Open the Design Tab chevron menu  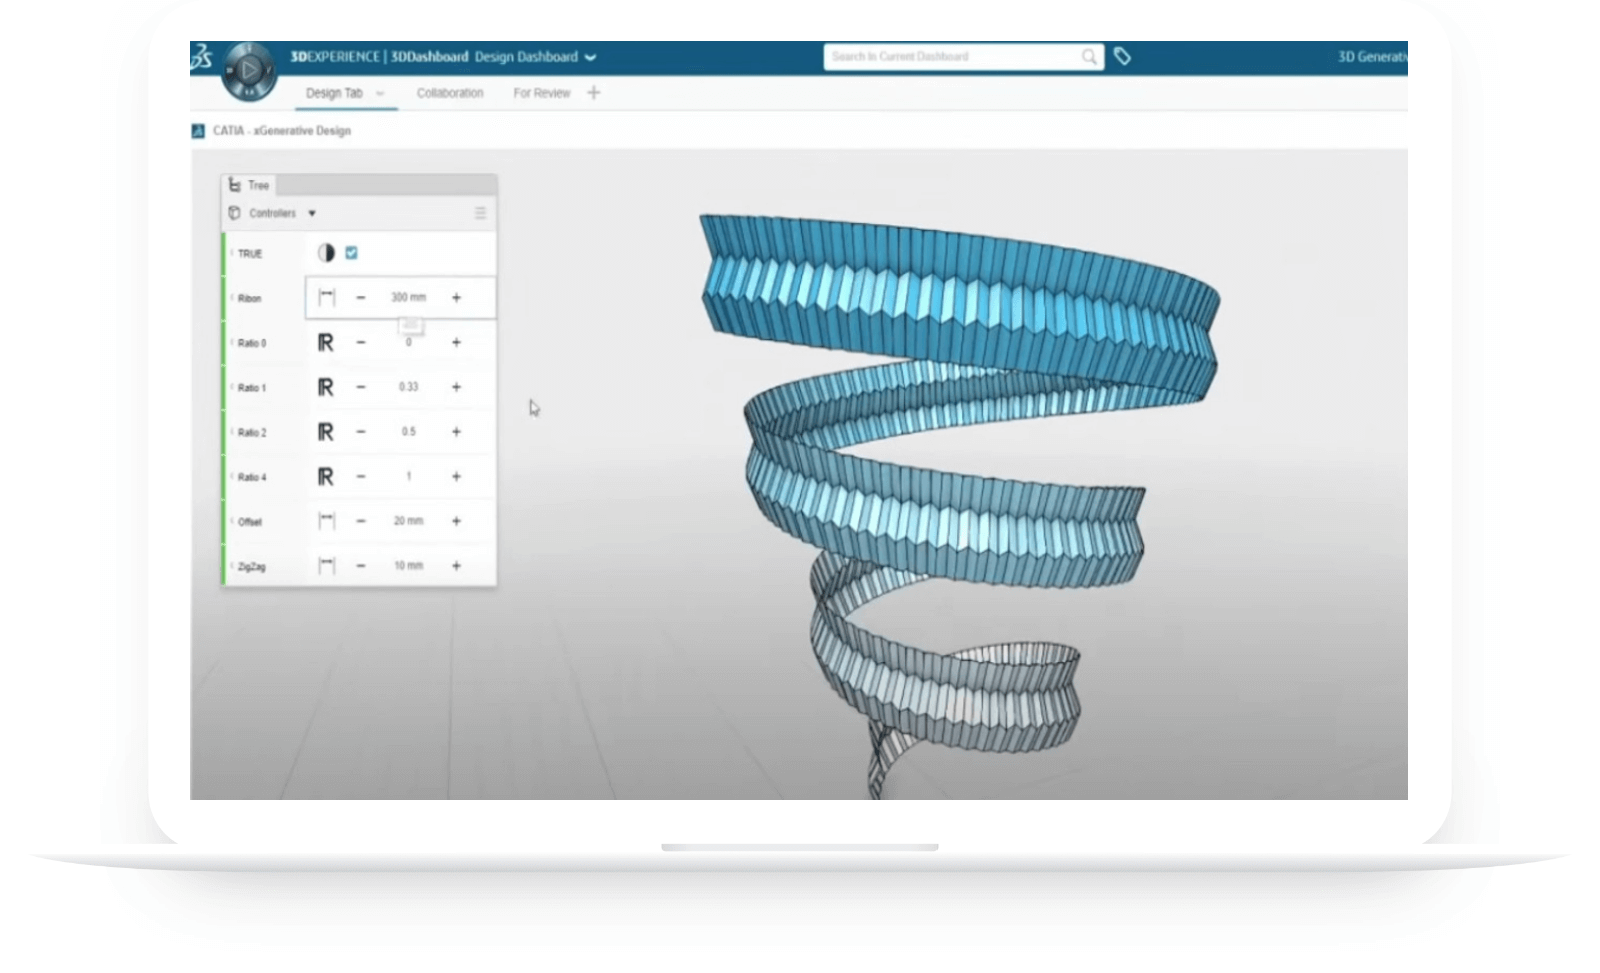(380, 93)
